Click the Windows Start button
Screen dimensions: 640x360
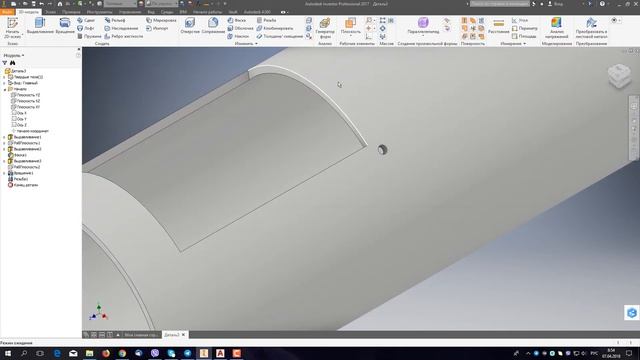7,353
